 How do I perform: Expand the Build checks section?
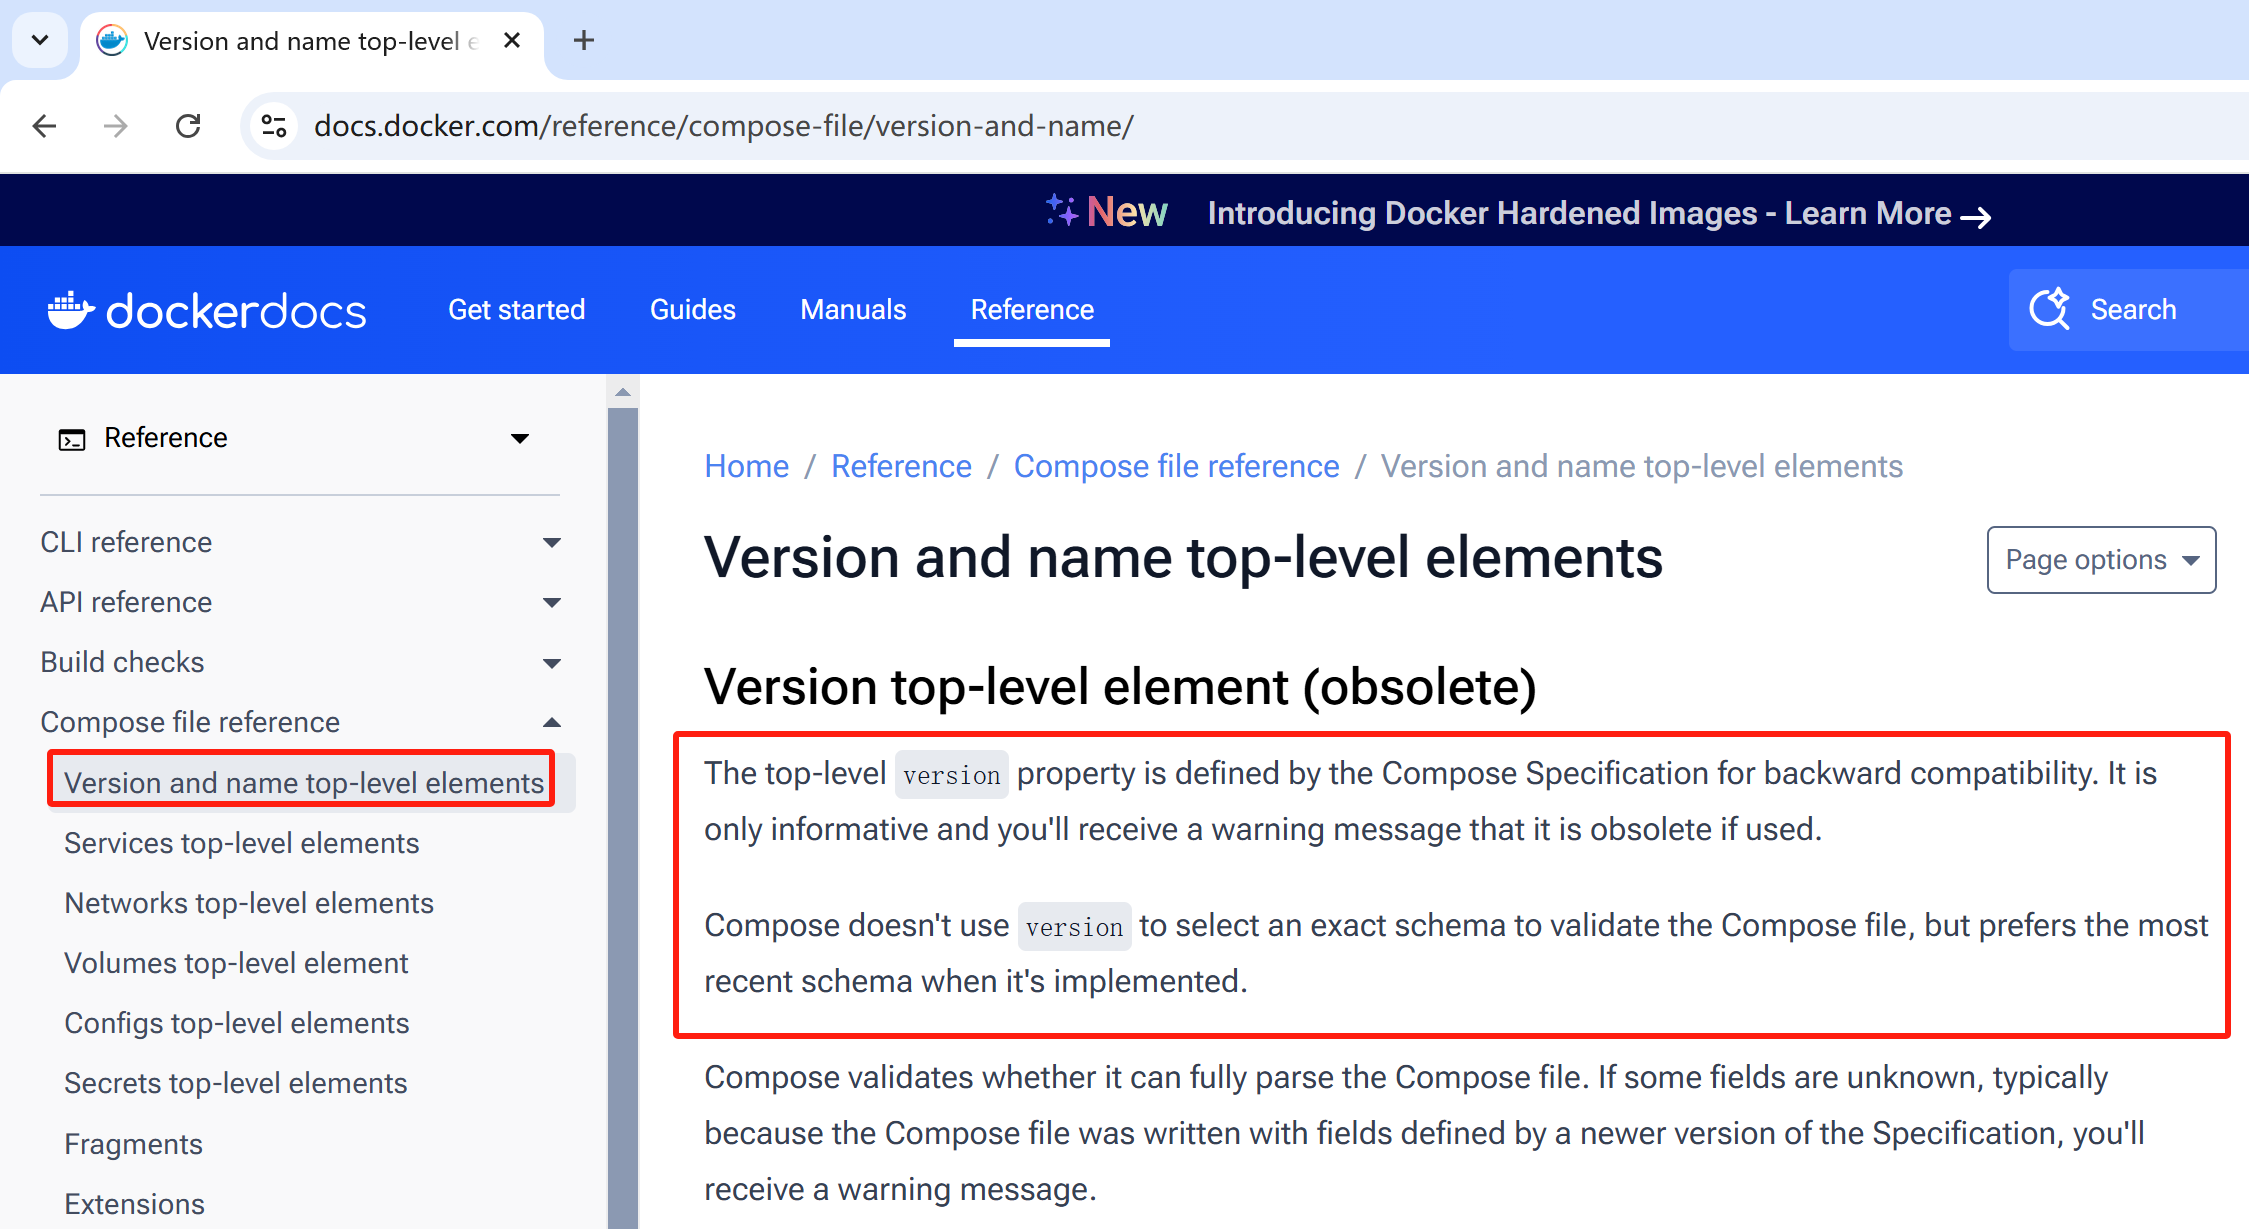[552, 663]
